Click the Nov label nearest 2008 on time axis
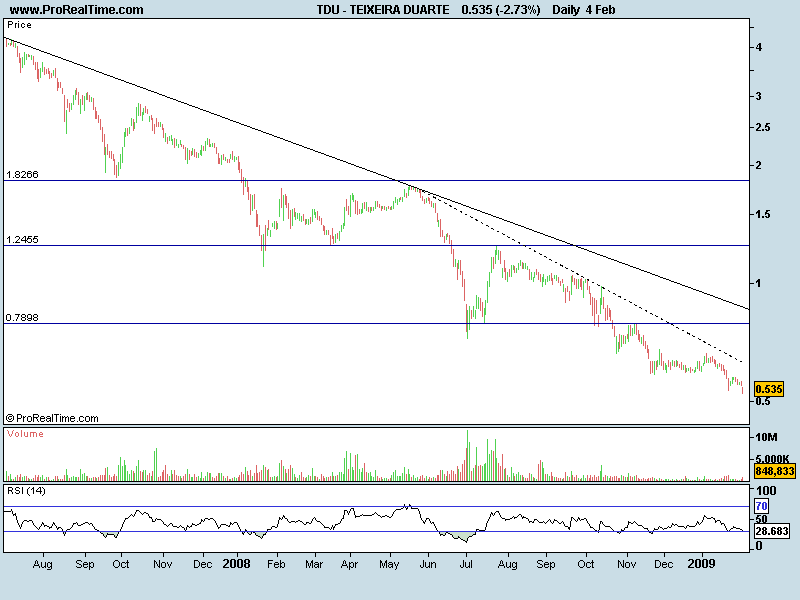 pos(163,564)
